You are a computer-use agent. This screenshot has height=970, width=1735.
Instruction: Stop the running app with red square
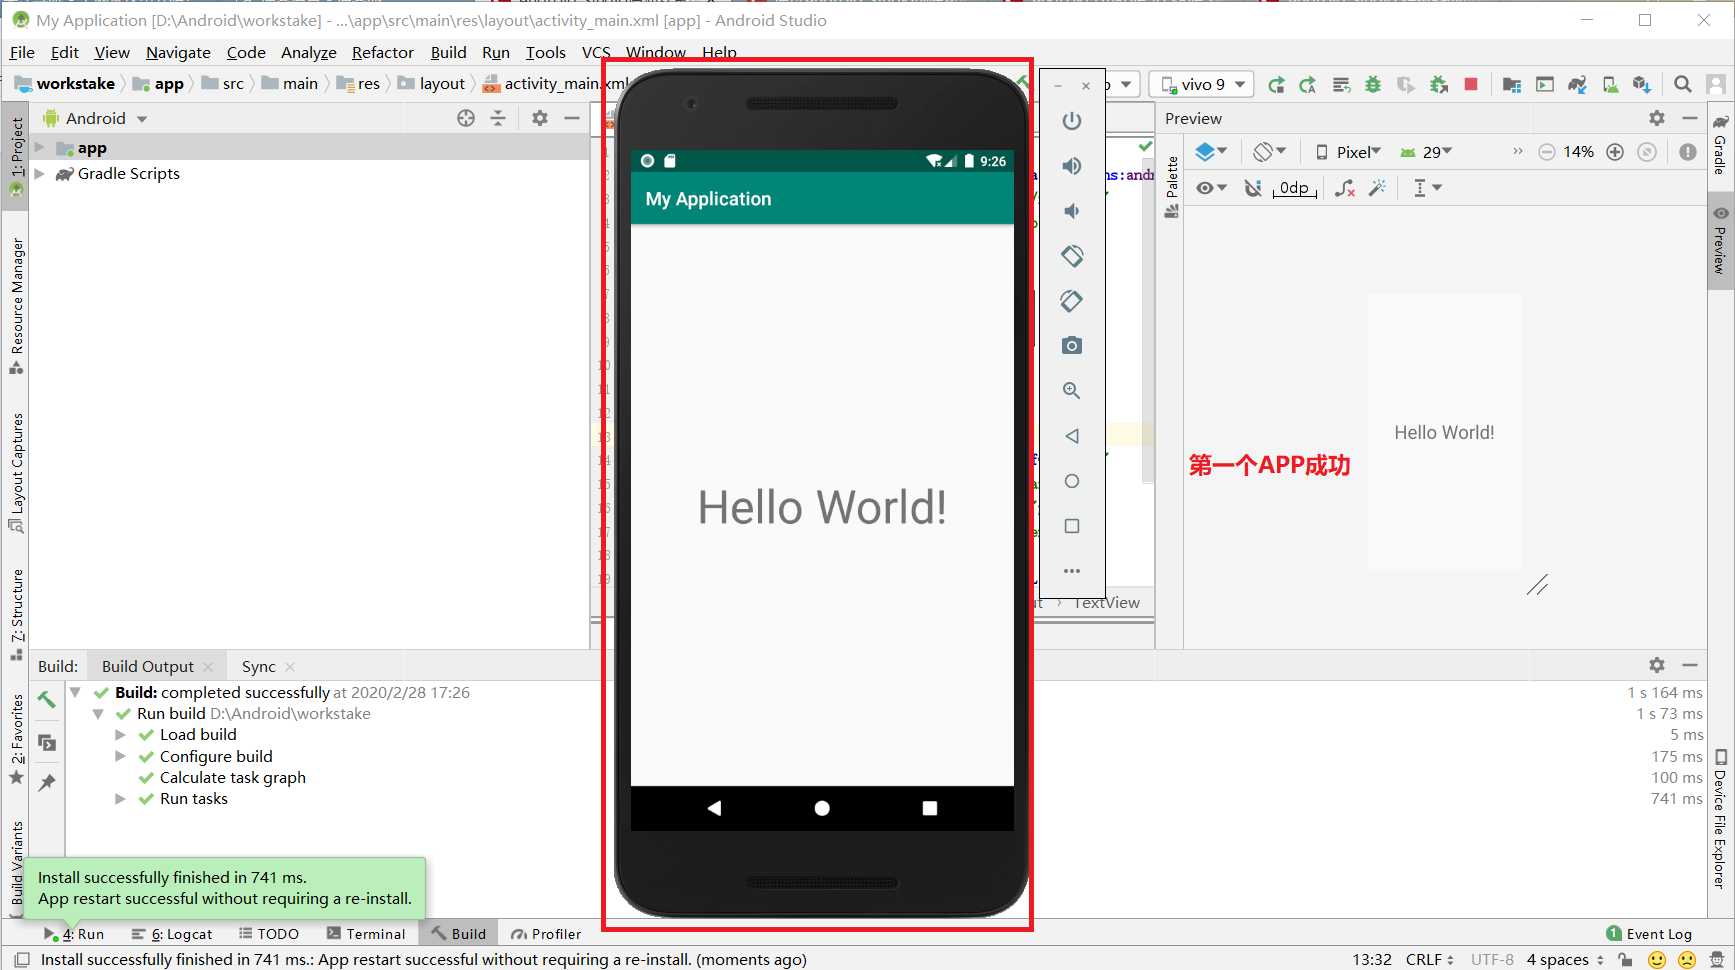[1471, 85]
